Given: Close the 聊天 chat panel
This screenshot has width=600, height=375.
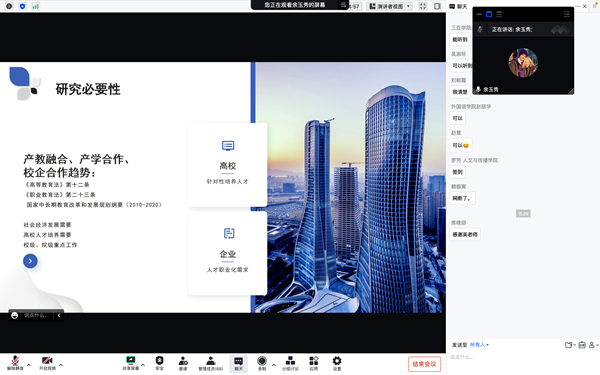Looking at the screenshot, I should click(x=585, y=6).
